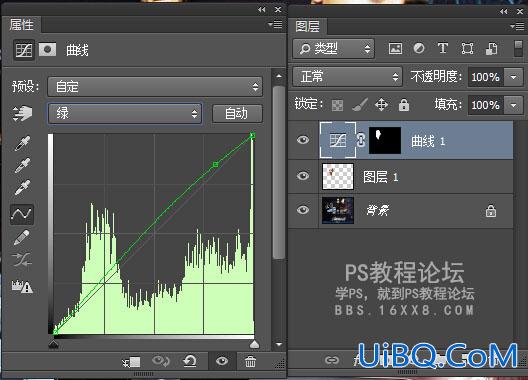Clip adjustment to layer below icon
Viewport: 528px width, 380px height.
131,362
